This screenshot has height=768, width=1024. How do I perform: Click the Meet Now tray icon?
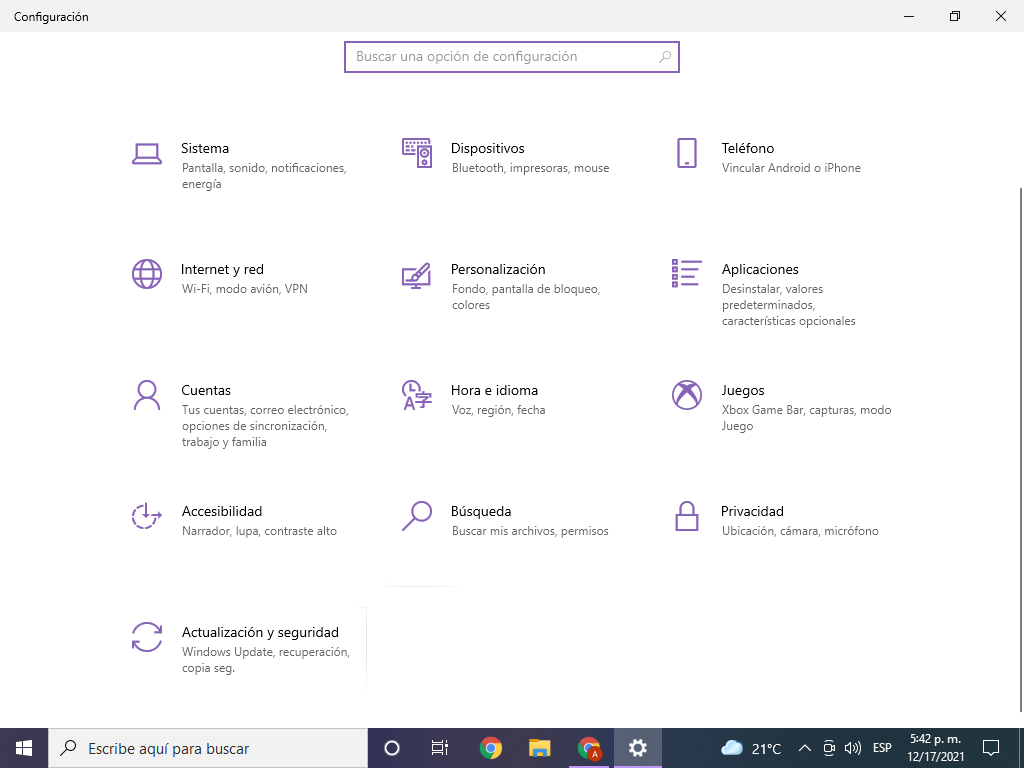coord(829,748)
